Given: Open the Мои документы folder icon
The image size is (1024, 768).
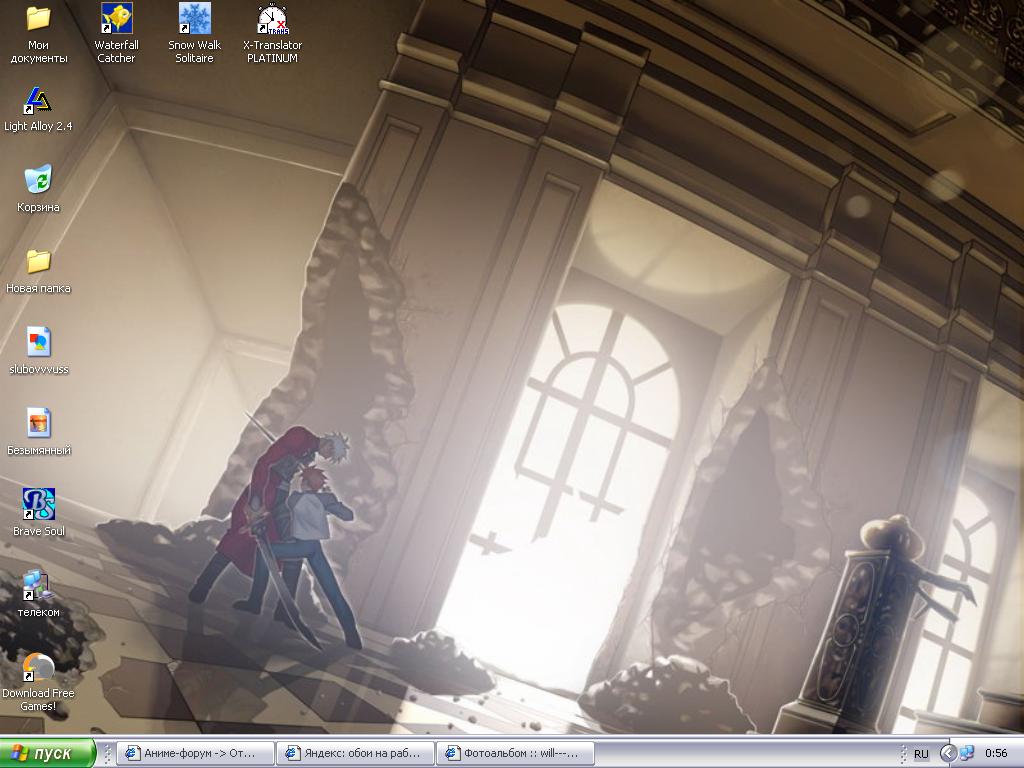Looking at the screenshot, I should click(39, 19).
